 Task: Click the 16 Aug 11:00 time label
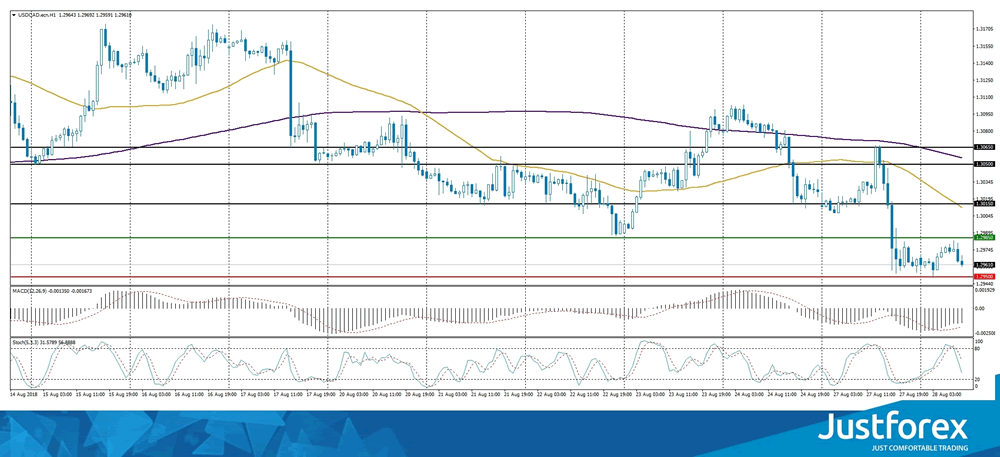188,395
